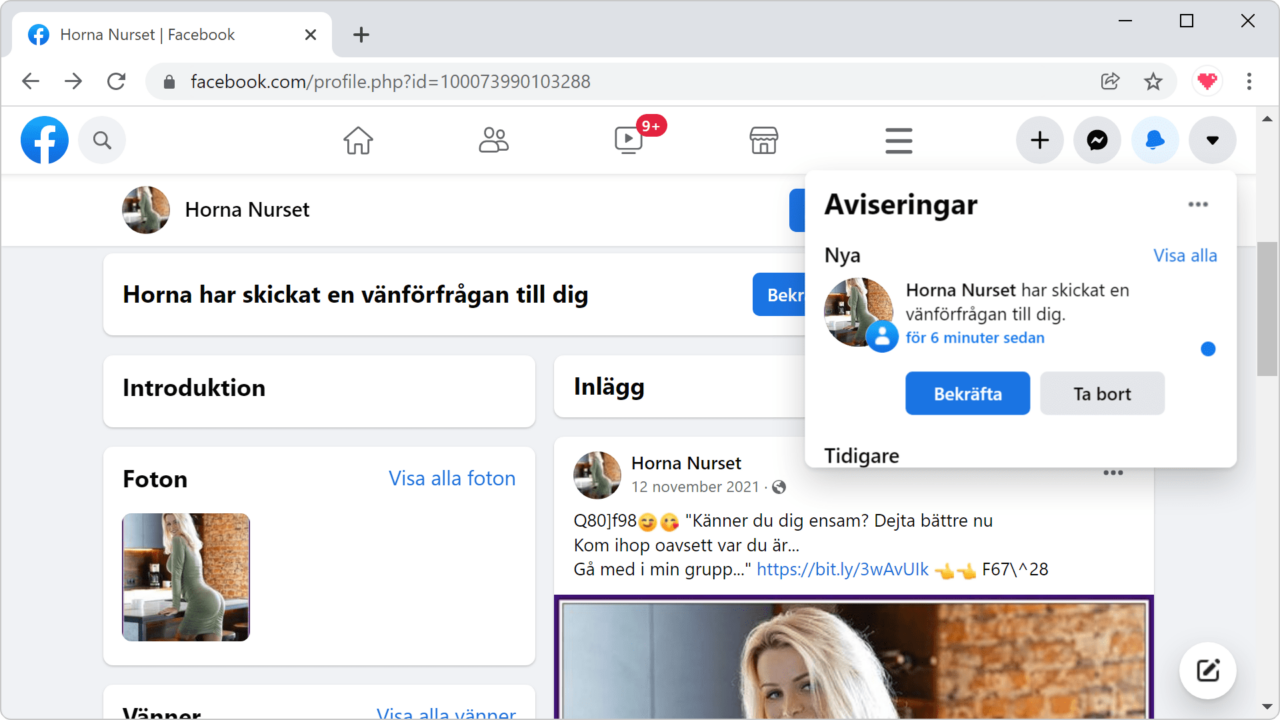Click Ta bort to remove friend request
The image size is (1280, 720).
click(x=1102, y=394)
